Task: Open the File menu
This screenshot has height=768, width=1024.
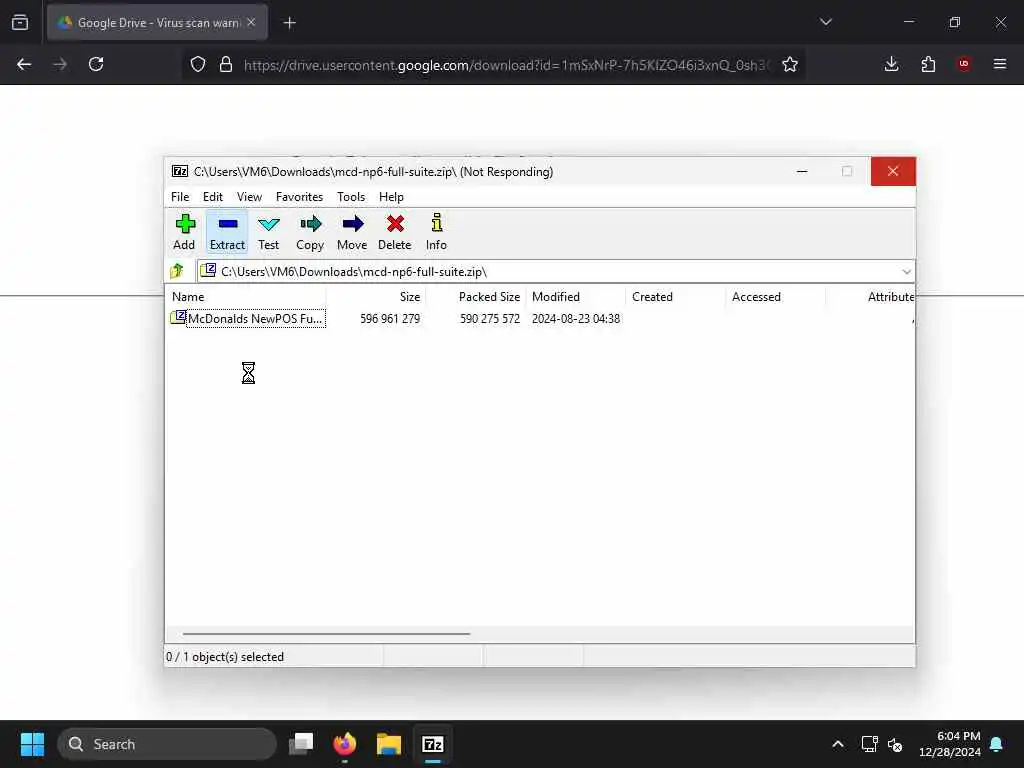Action: pos(180,197)
